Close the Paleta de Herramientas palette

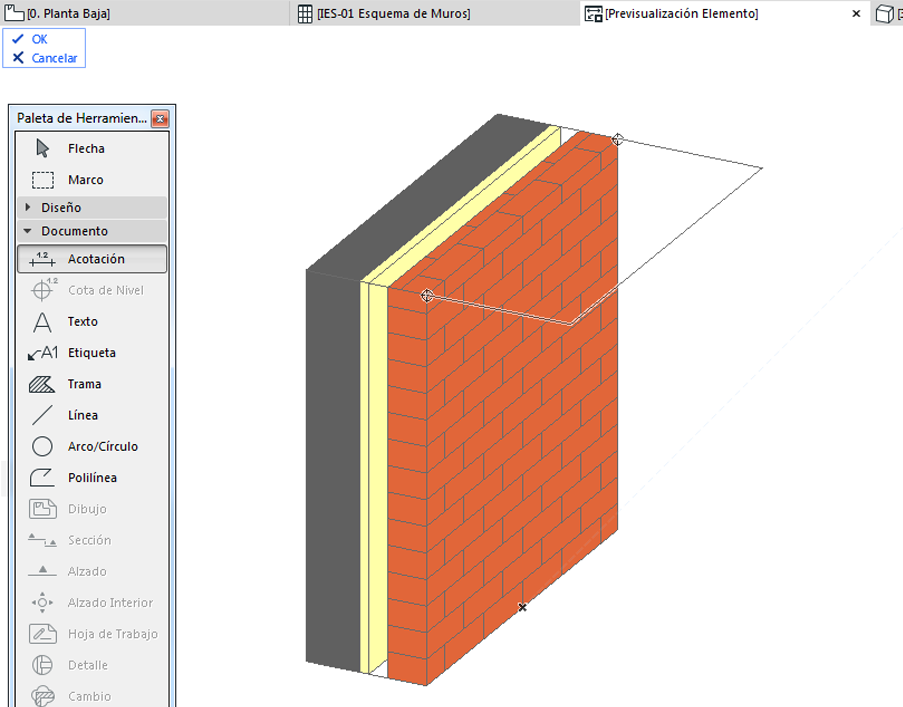pos(160,119)
